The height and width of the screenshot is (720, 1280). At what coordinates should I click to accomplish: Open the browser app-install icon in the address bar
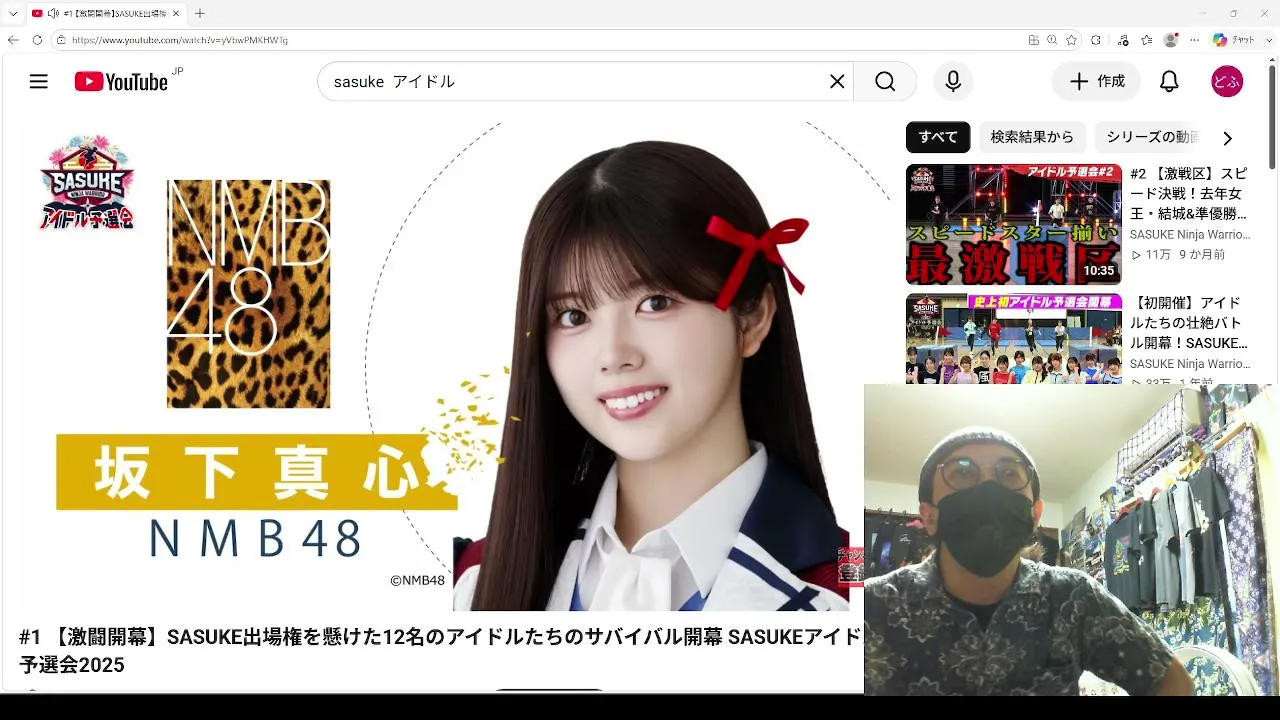[x=1034, y=40]
